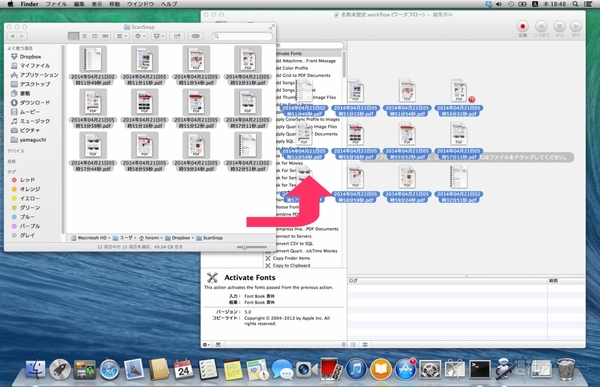Click the Automator stop (中止) button
Screen dimensions: 600x387
coord(559,29)
